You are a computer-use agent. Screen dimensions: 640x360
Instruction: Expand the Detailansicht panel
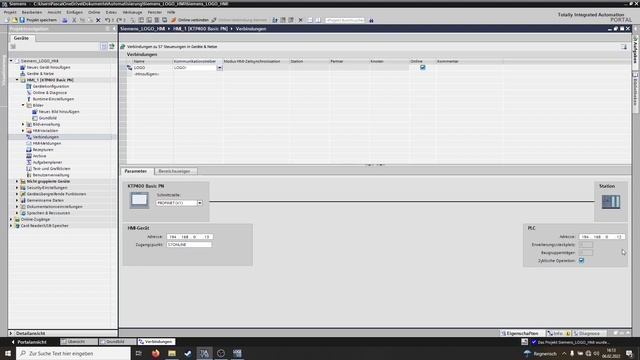(11, 333)
